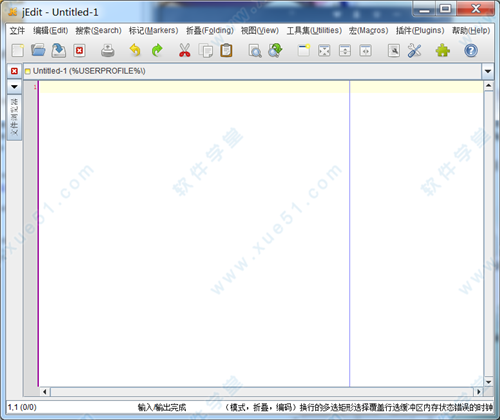Expand the buffer switcher dropdown arrow
Screen dimensions: 500x420
click(488, 71)
